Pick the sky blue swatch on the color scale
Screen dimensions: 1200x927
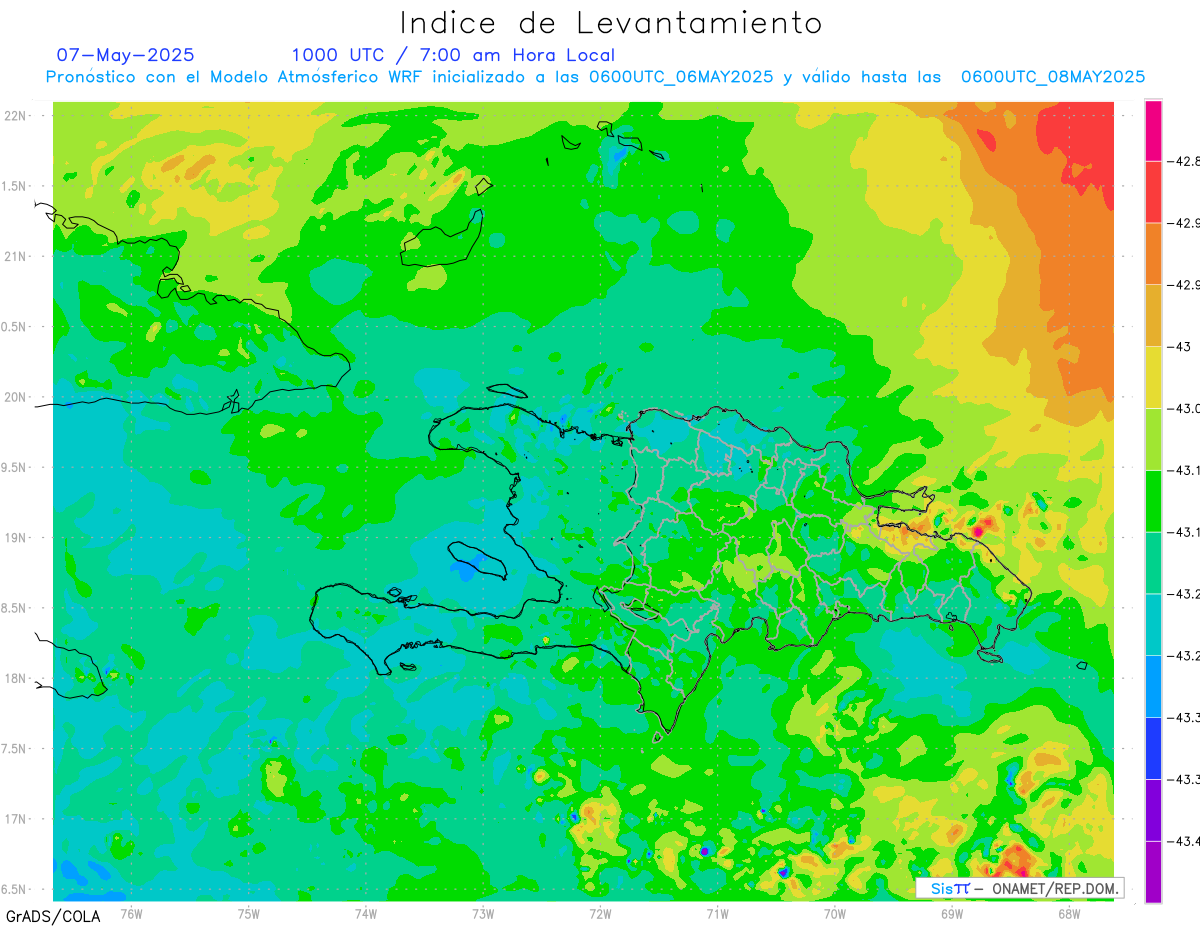(1153, 688)
